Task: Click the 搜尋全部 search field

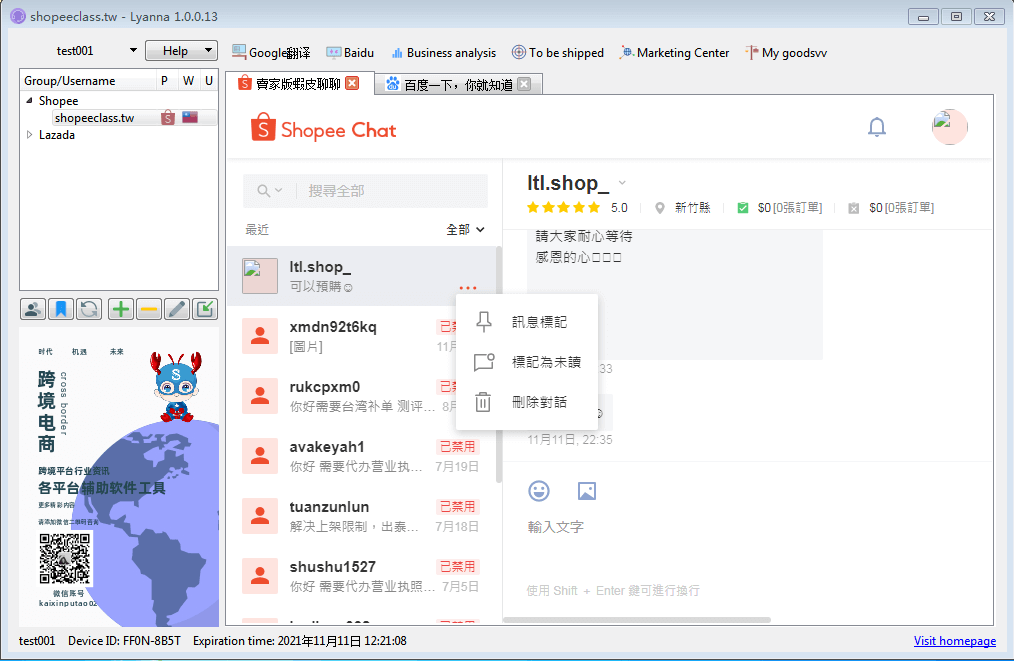Action: point(365,191)
